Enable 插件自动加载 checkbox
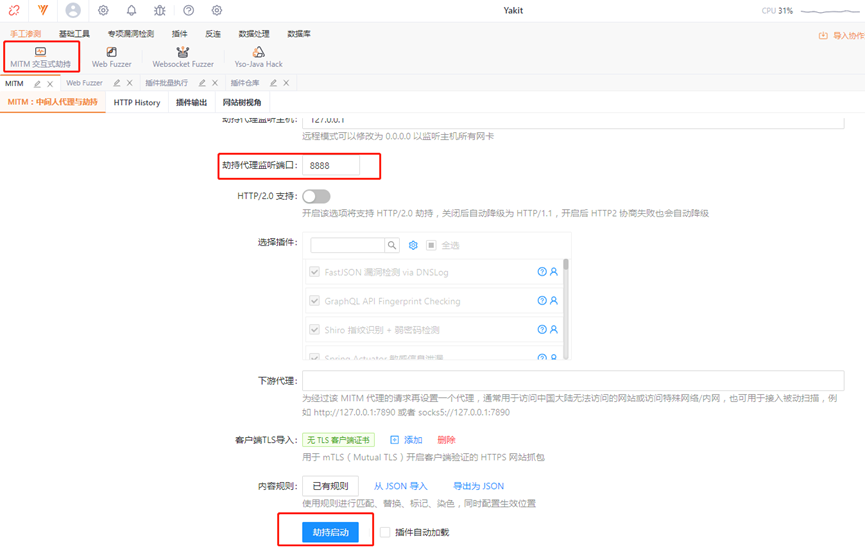 tap(385, 532)
